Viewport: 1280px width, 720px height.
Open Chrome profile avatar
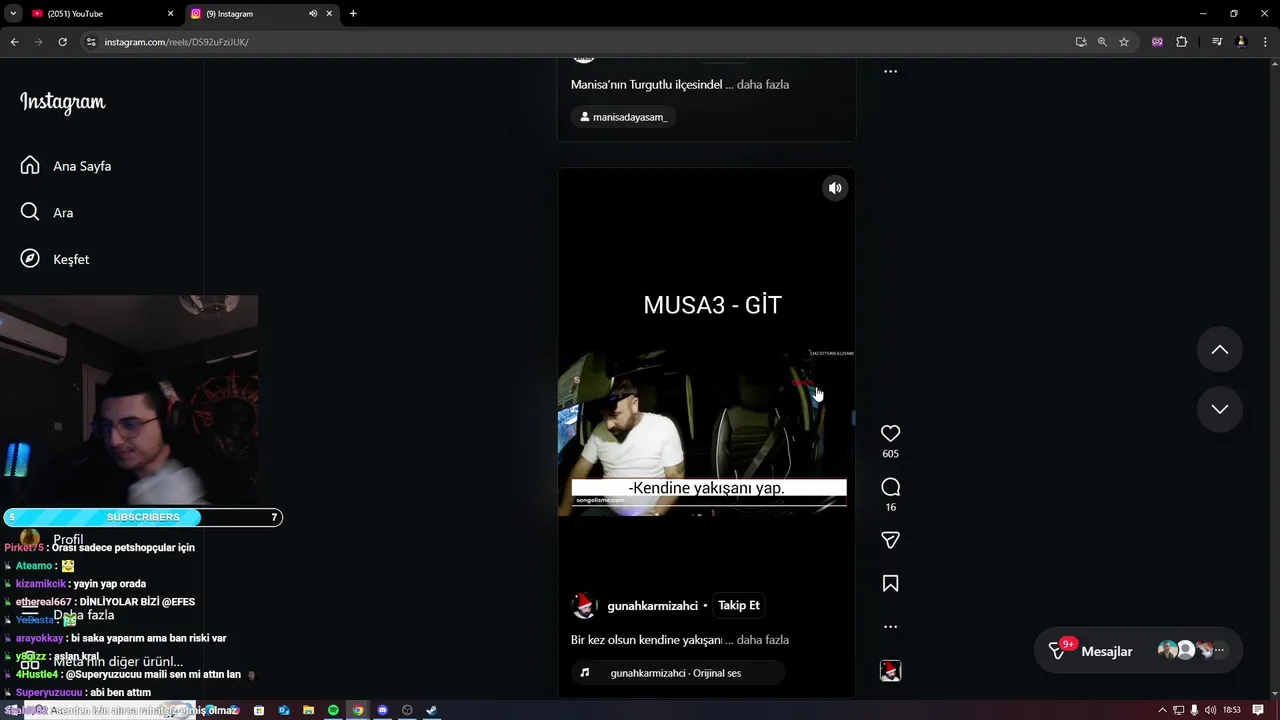click(1241, 42)
